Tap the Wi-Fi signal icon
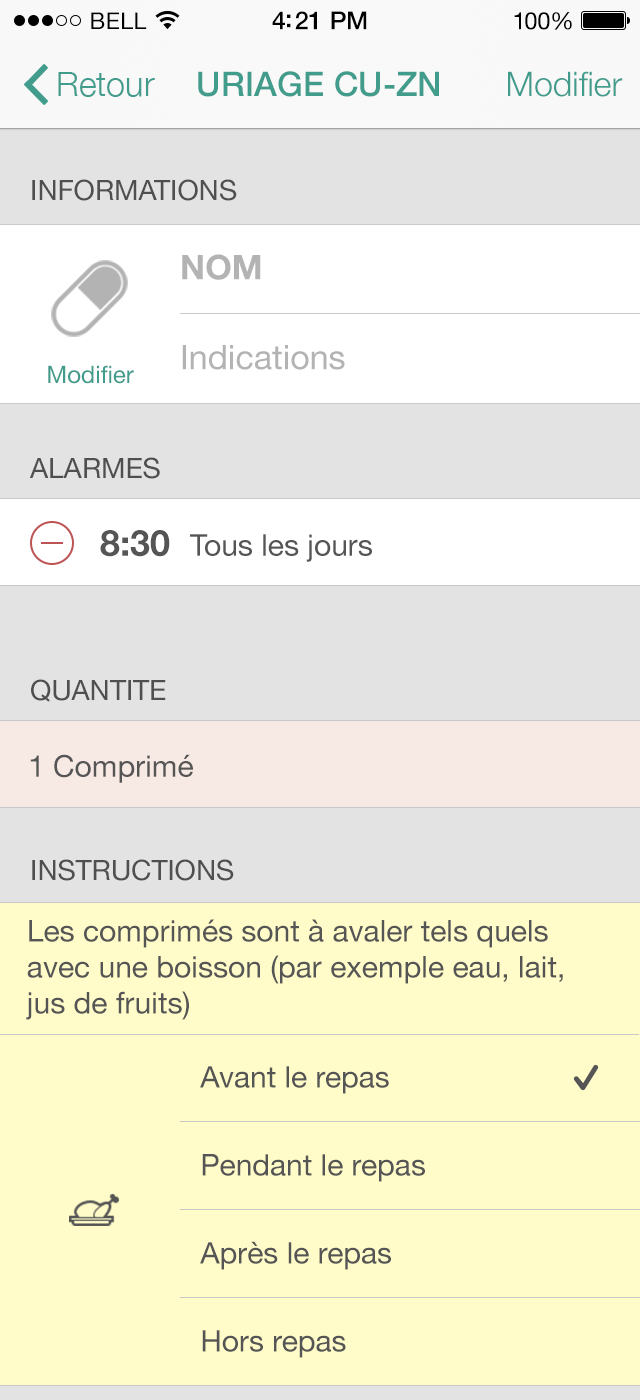This screenshot has width=640, height=1400. click(168, 21)
